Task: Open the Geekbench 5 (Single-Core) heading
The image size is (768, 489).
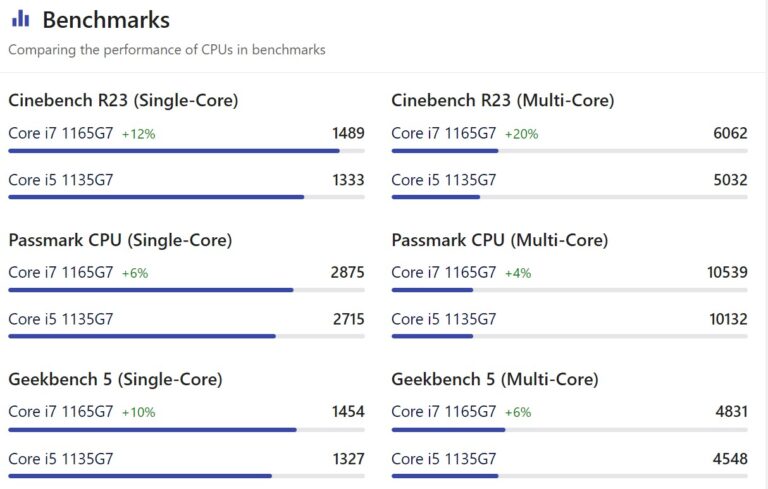Action: (115, 379)
